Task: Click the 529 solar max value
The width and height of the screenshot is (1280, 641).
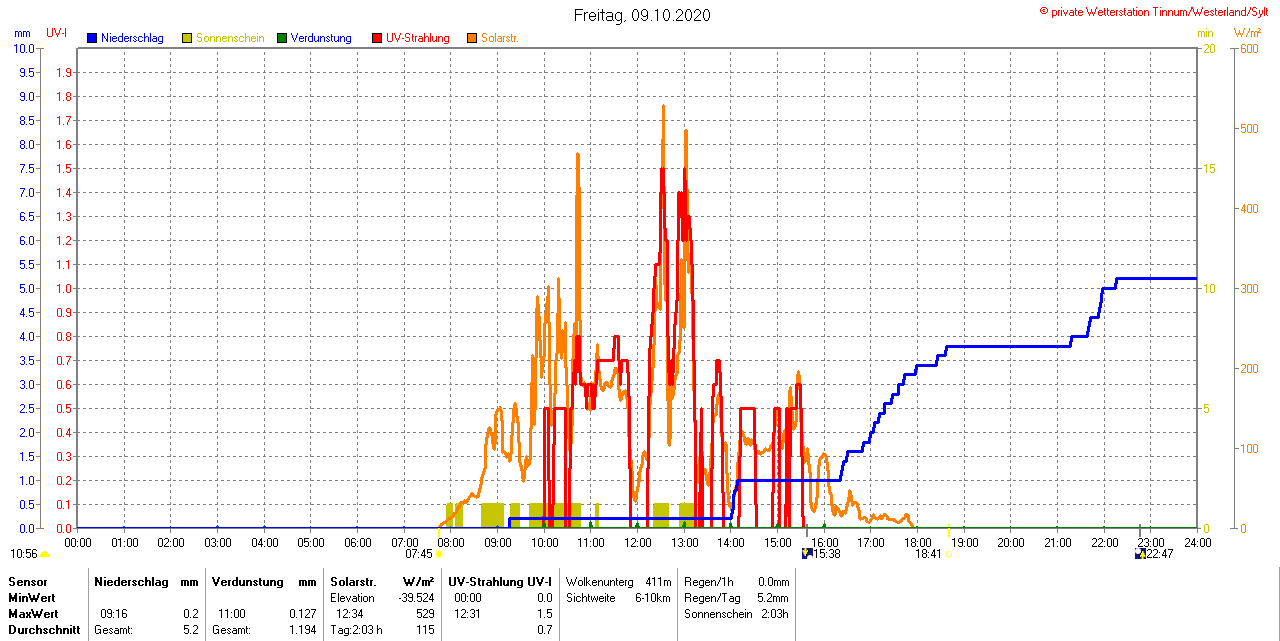Action: click(426, 614)
